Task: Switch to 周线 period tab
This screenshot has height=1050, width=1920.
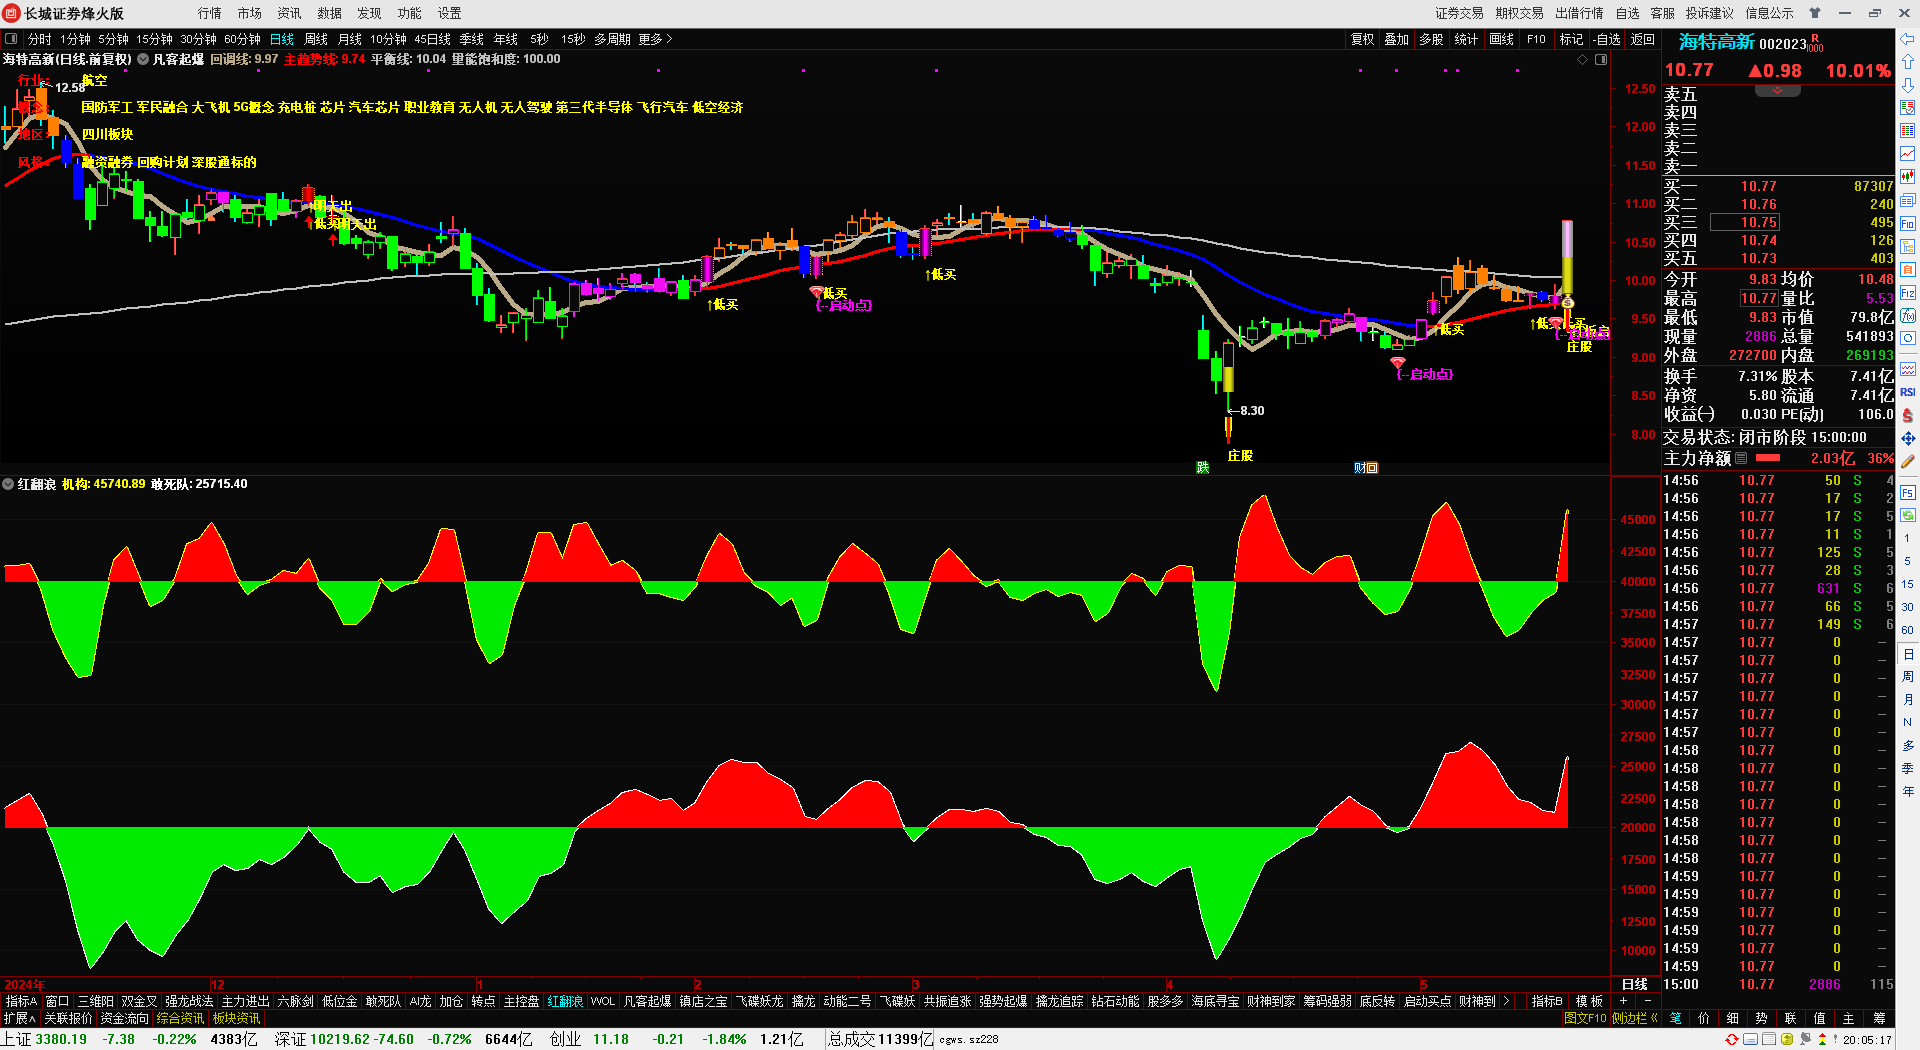Action: [316, 39]
